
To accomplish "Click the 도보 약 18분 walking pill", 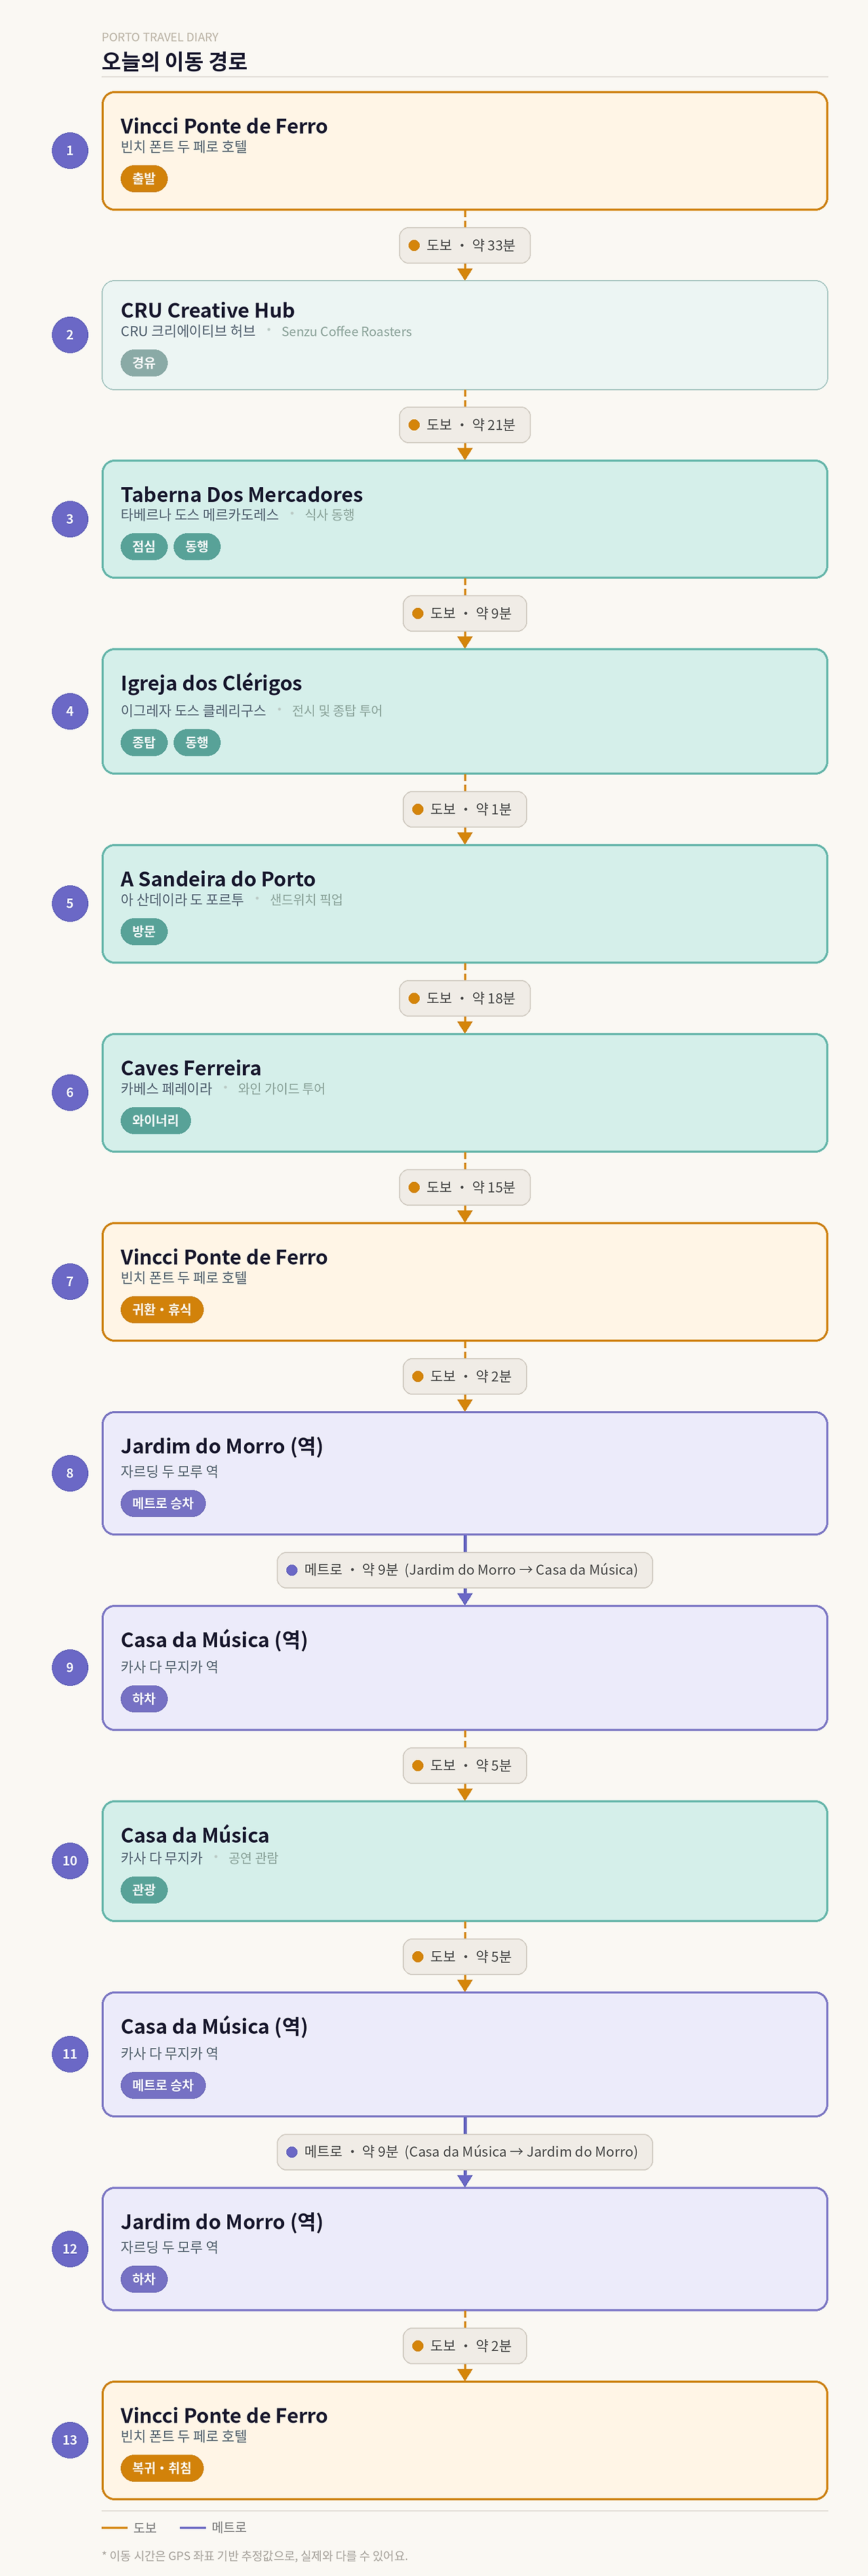I will (x=465, y=998).
